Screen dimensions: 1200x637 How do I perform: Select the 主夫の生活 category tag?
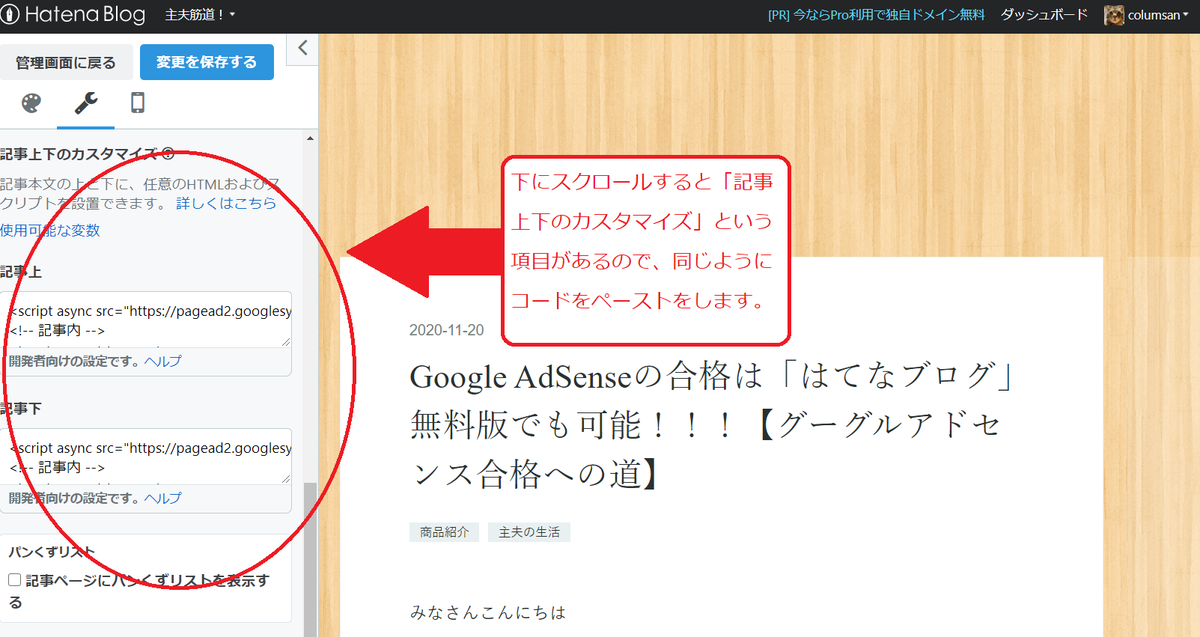tap(529, 532)
